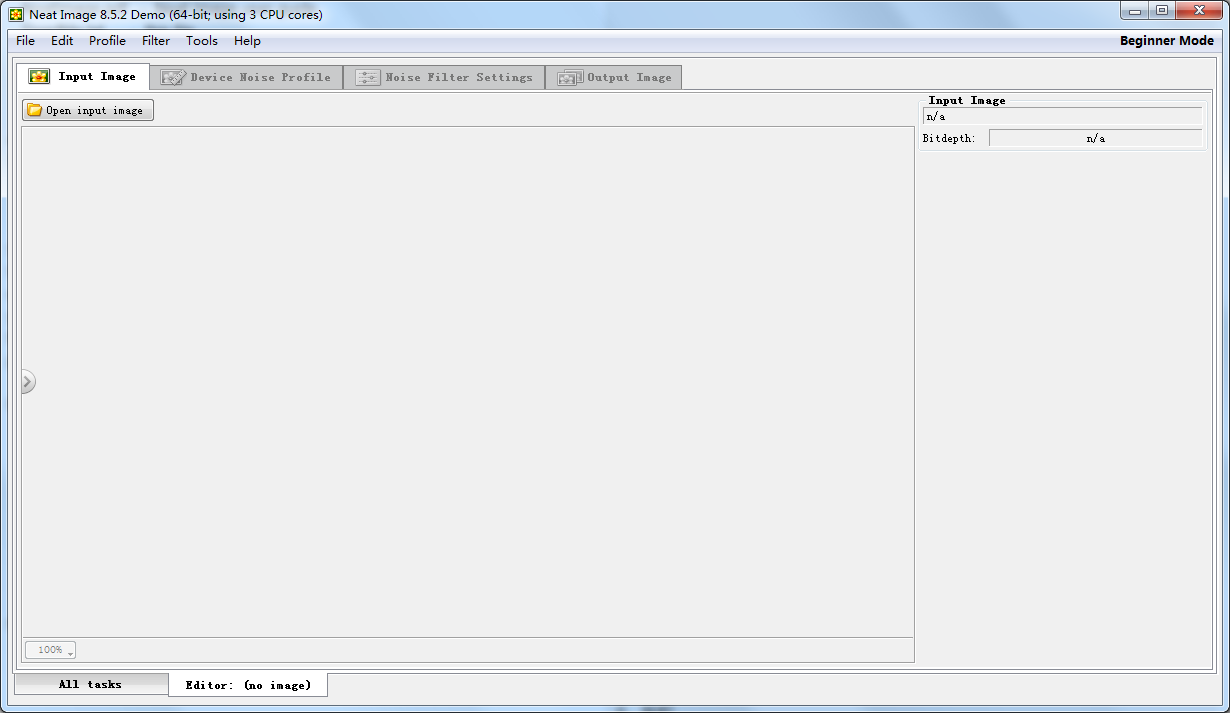Select the Input Image tab

[x=83, y=77]
